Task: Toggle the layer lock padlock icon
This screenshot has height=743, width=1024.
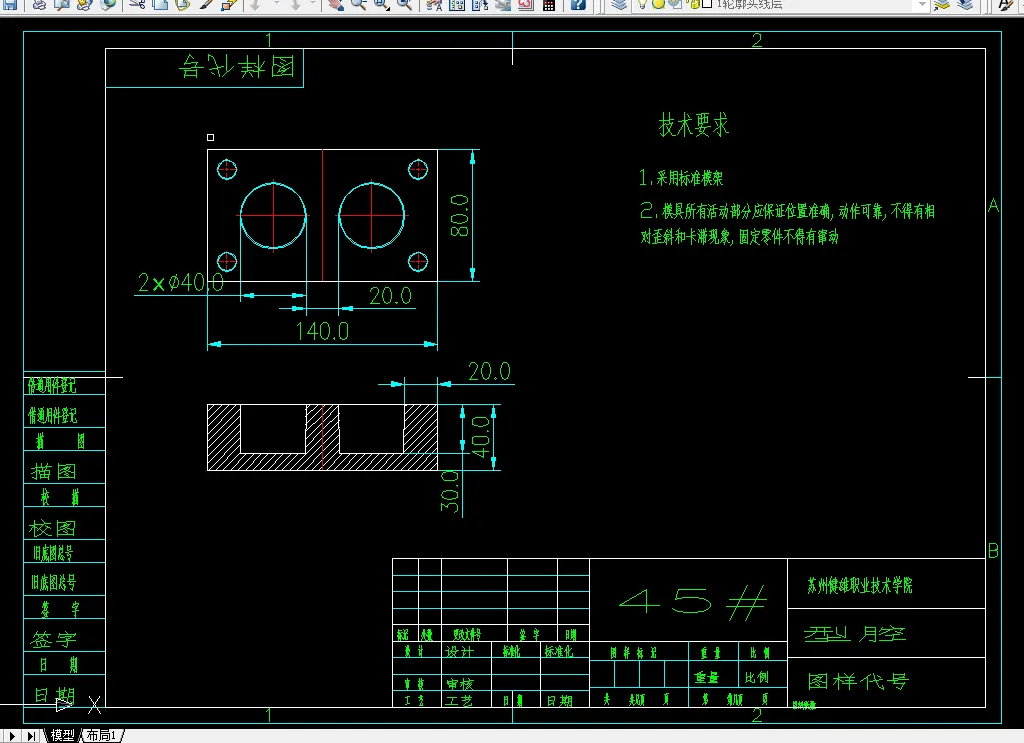Action: [x=694, y=4]
